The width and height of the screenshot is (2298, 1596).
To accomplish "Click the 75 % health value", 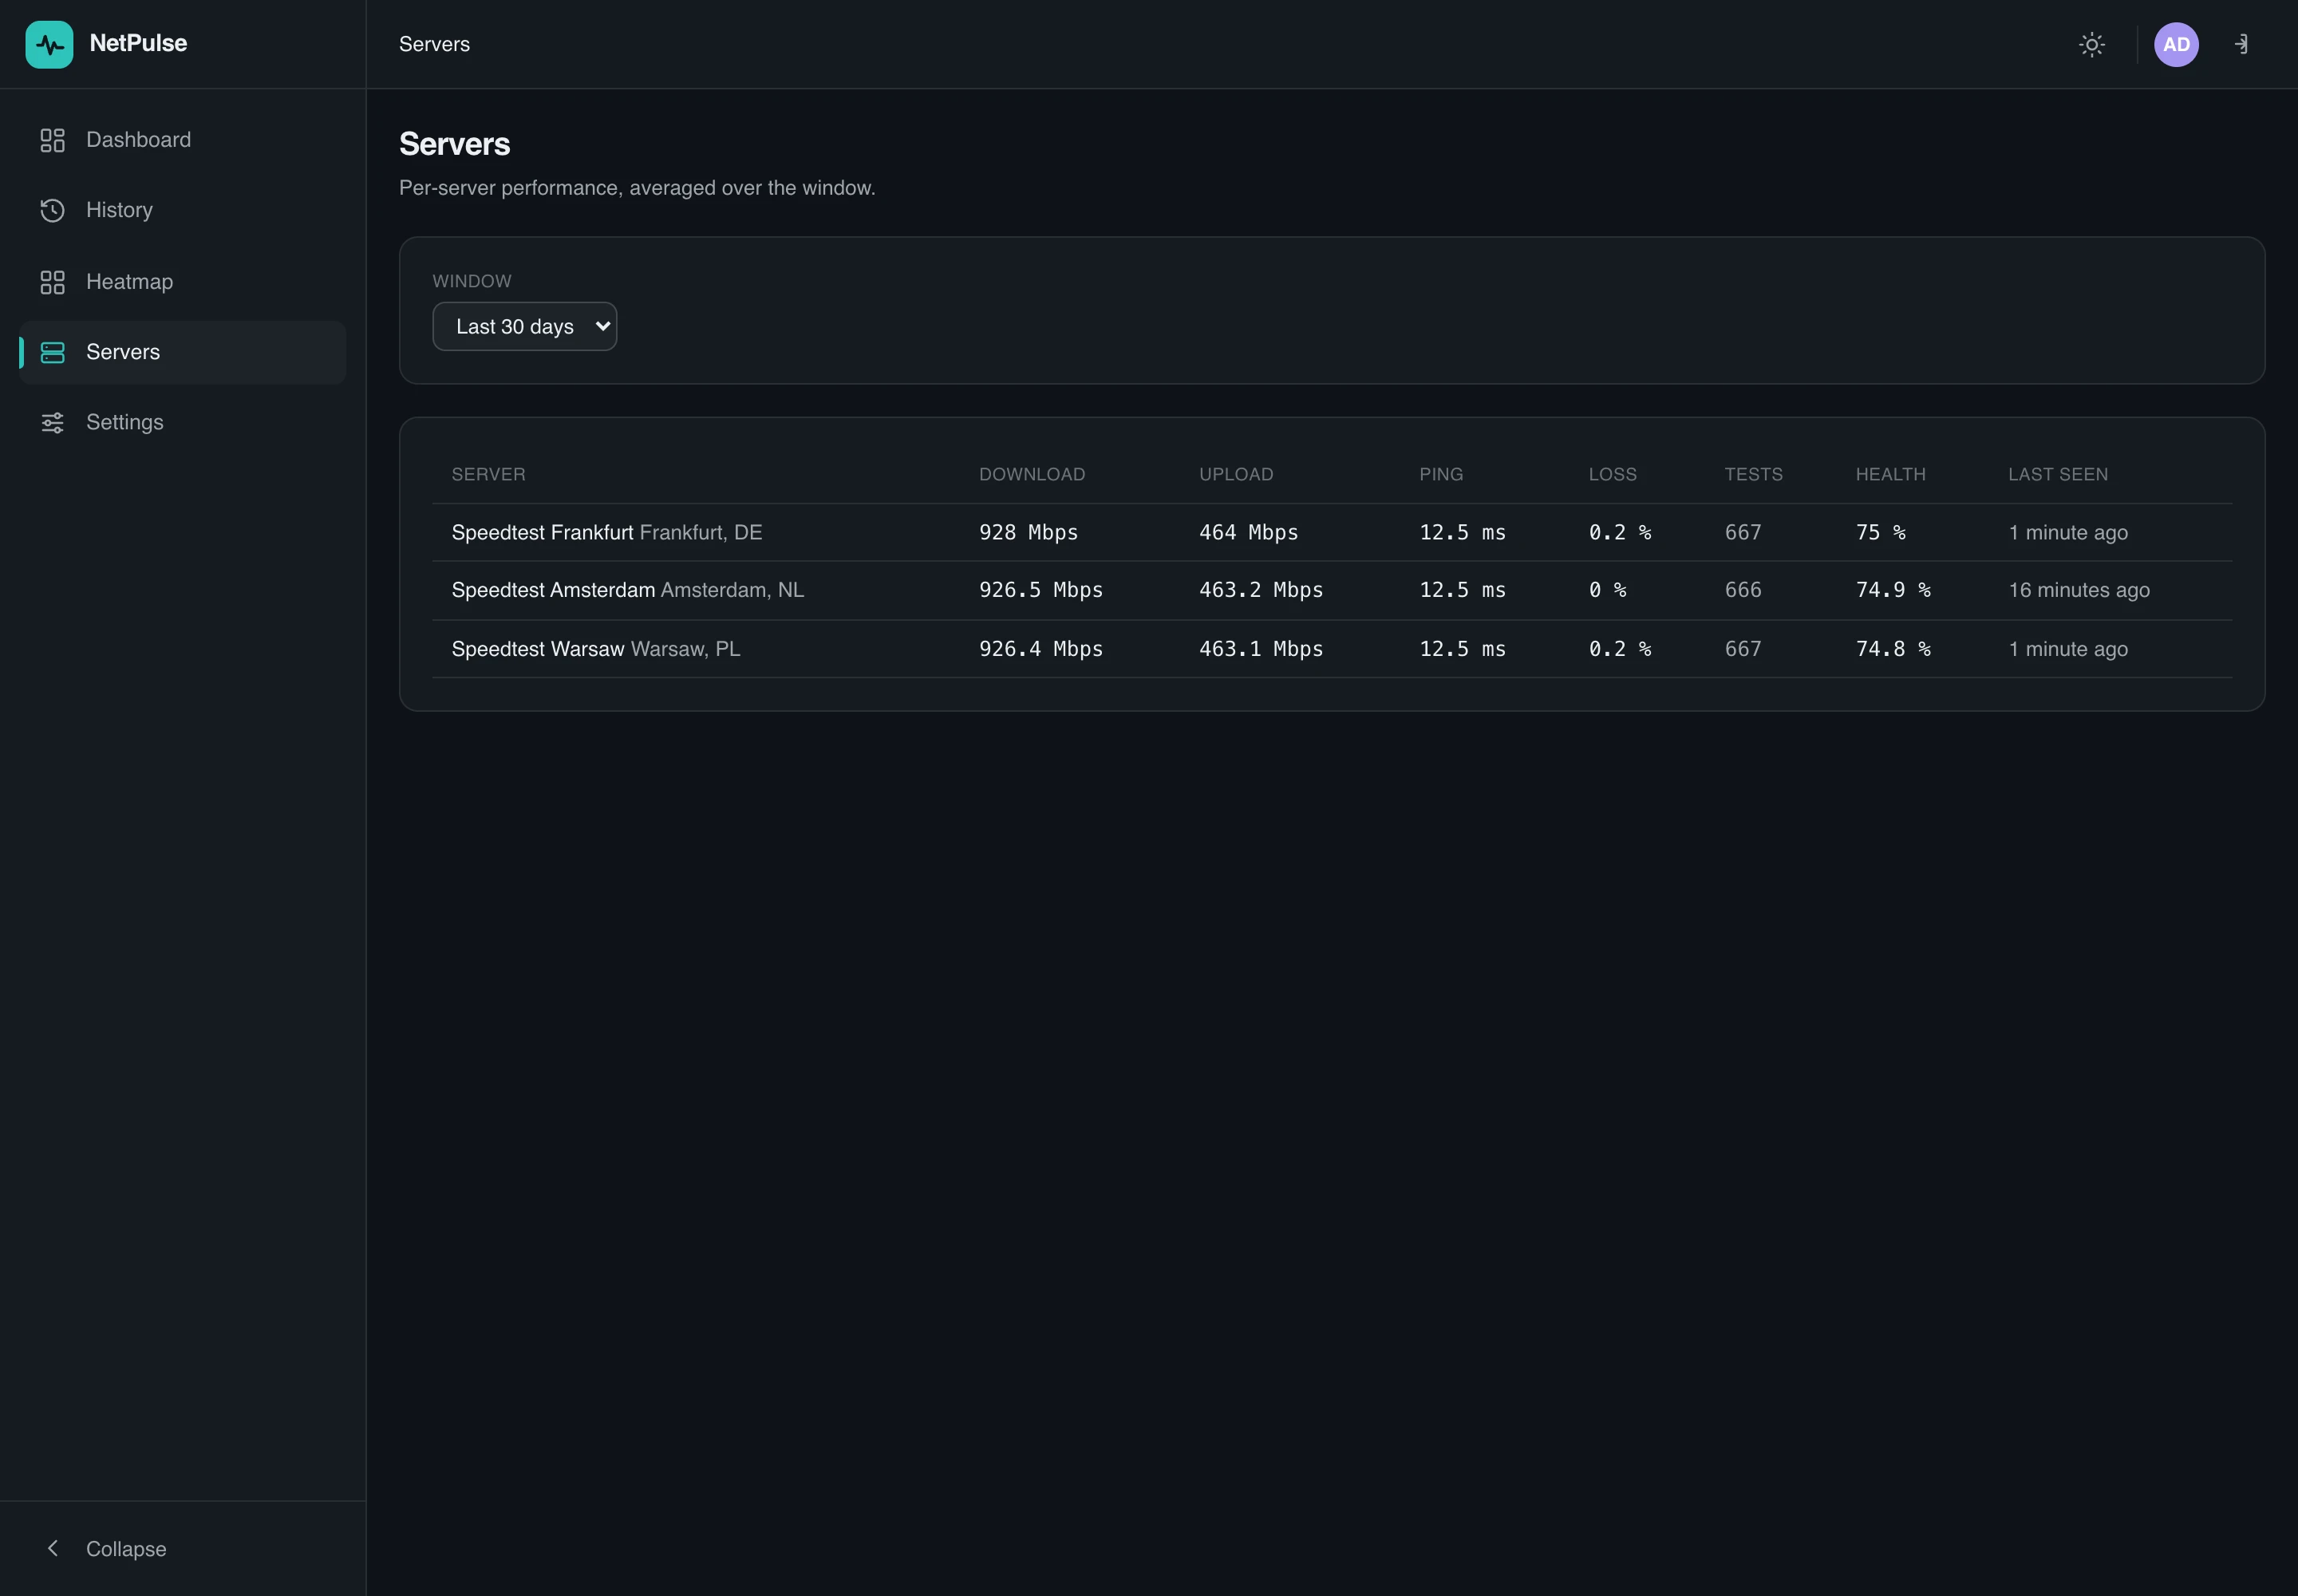I will 1880,532.
